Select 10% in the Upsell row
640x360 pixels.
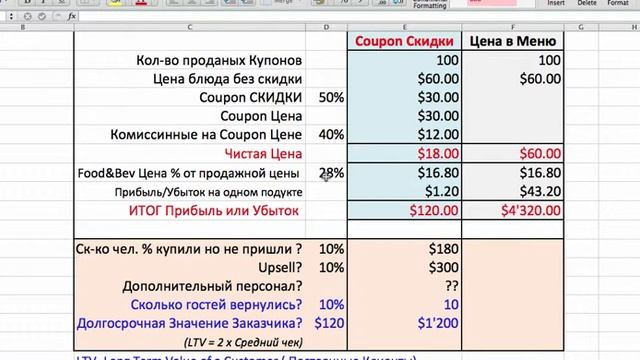[326, 268]
